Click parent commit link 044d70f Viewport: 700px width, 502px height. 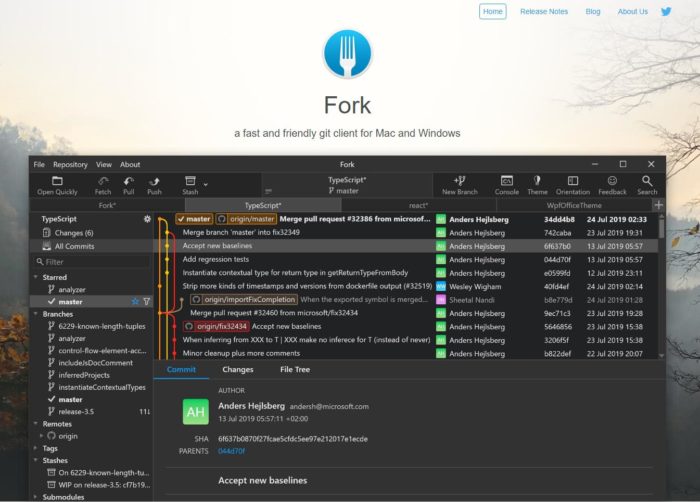[x=231, y=451]
